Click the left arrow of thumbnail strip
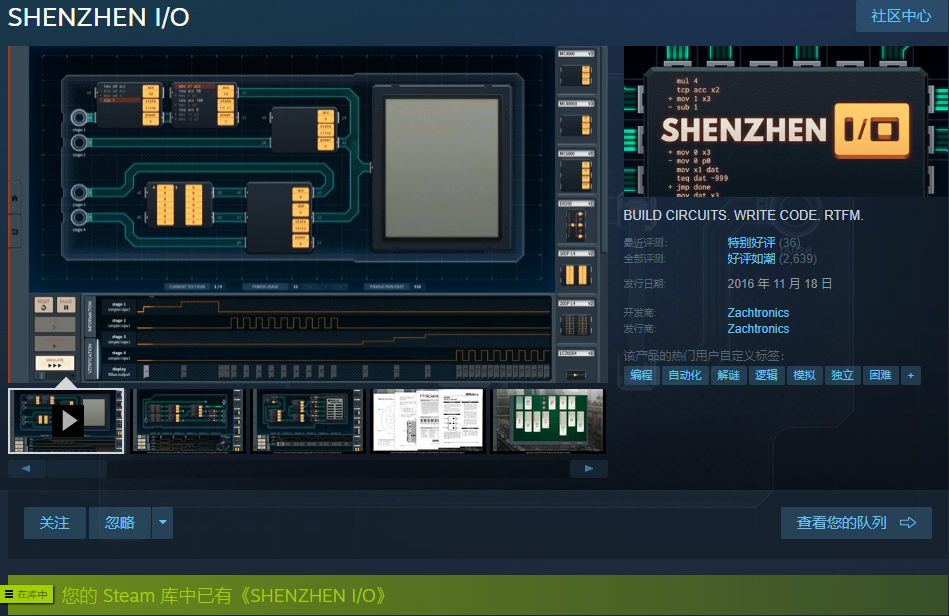 click(x=25, y=468)
